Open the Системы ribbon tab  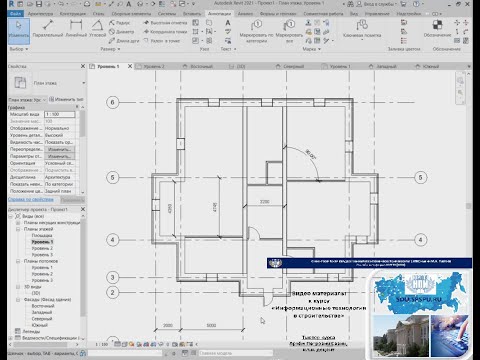click(167, 14)
